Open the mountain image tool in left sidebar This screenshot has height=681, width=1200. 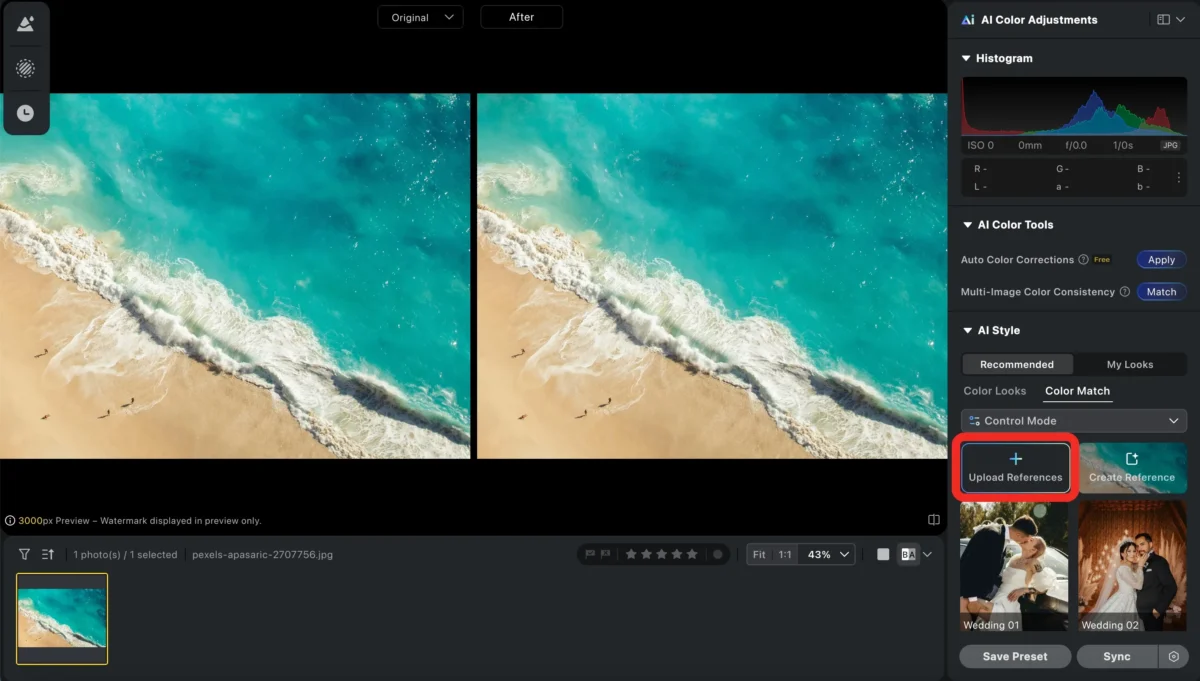pyautogui.click(x=26, y=24)
